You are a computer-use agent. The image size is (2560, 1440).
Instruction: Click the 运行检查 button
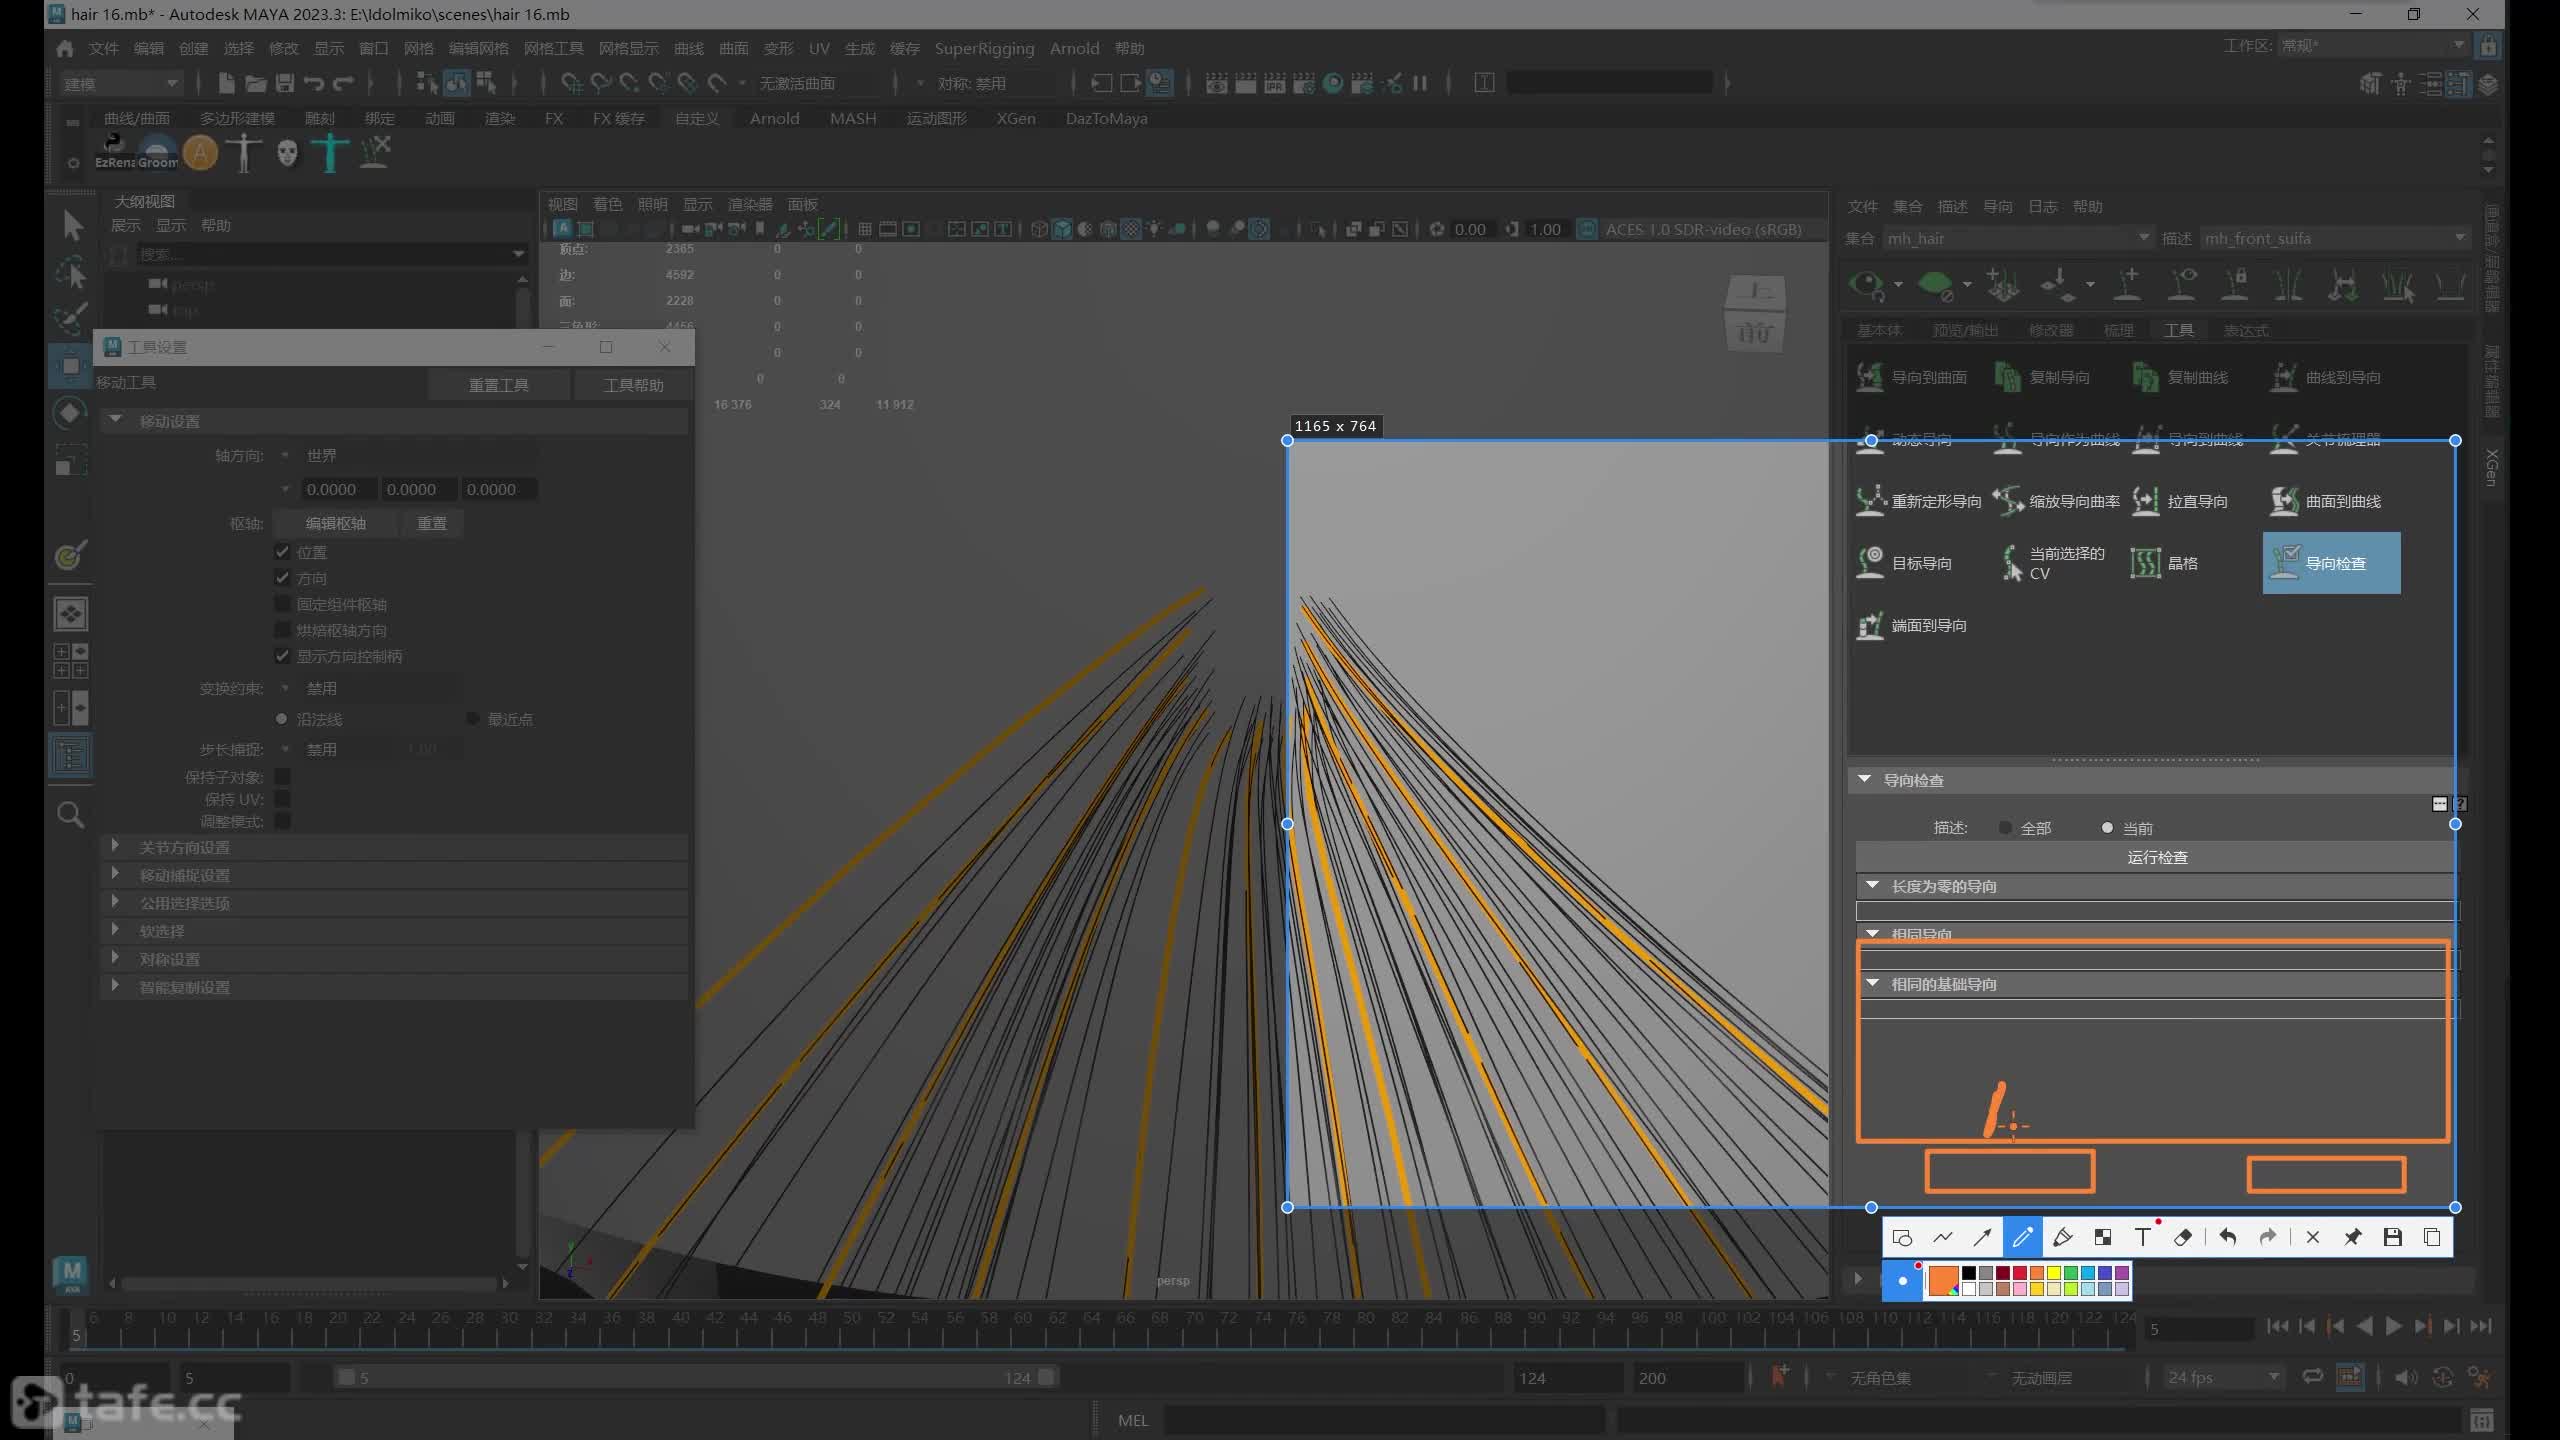pyautogui.click(x=2157, y=857)
